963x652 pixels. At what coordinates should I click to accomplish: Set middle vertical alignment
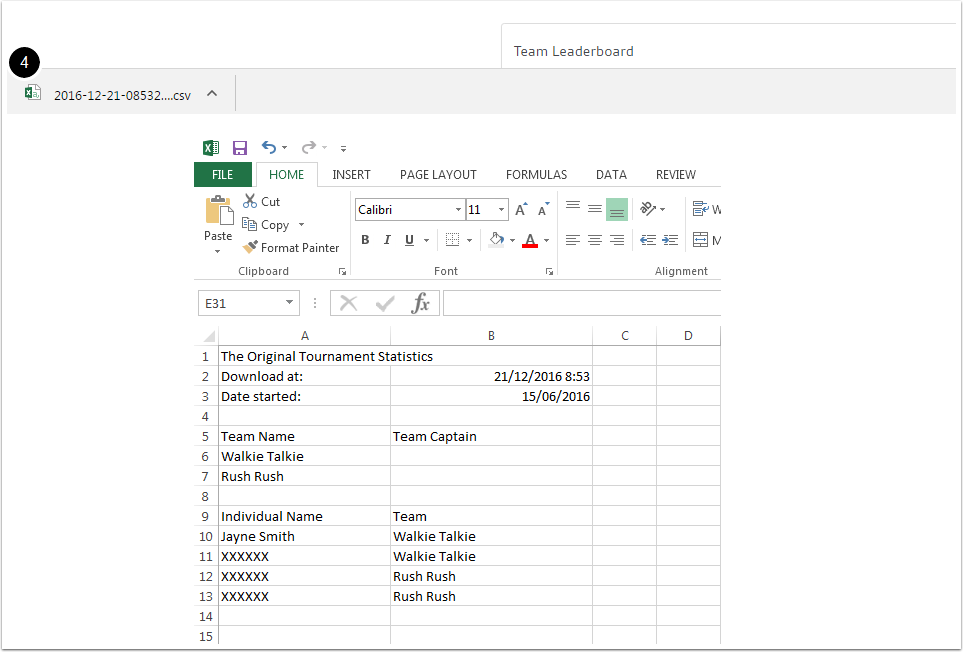click(x=595, y=209)
